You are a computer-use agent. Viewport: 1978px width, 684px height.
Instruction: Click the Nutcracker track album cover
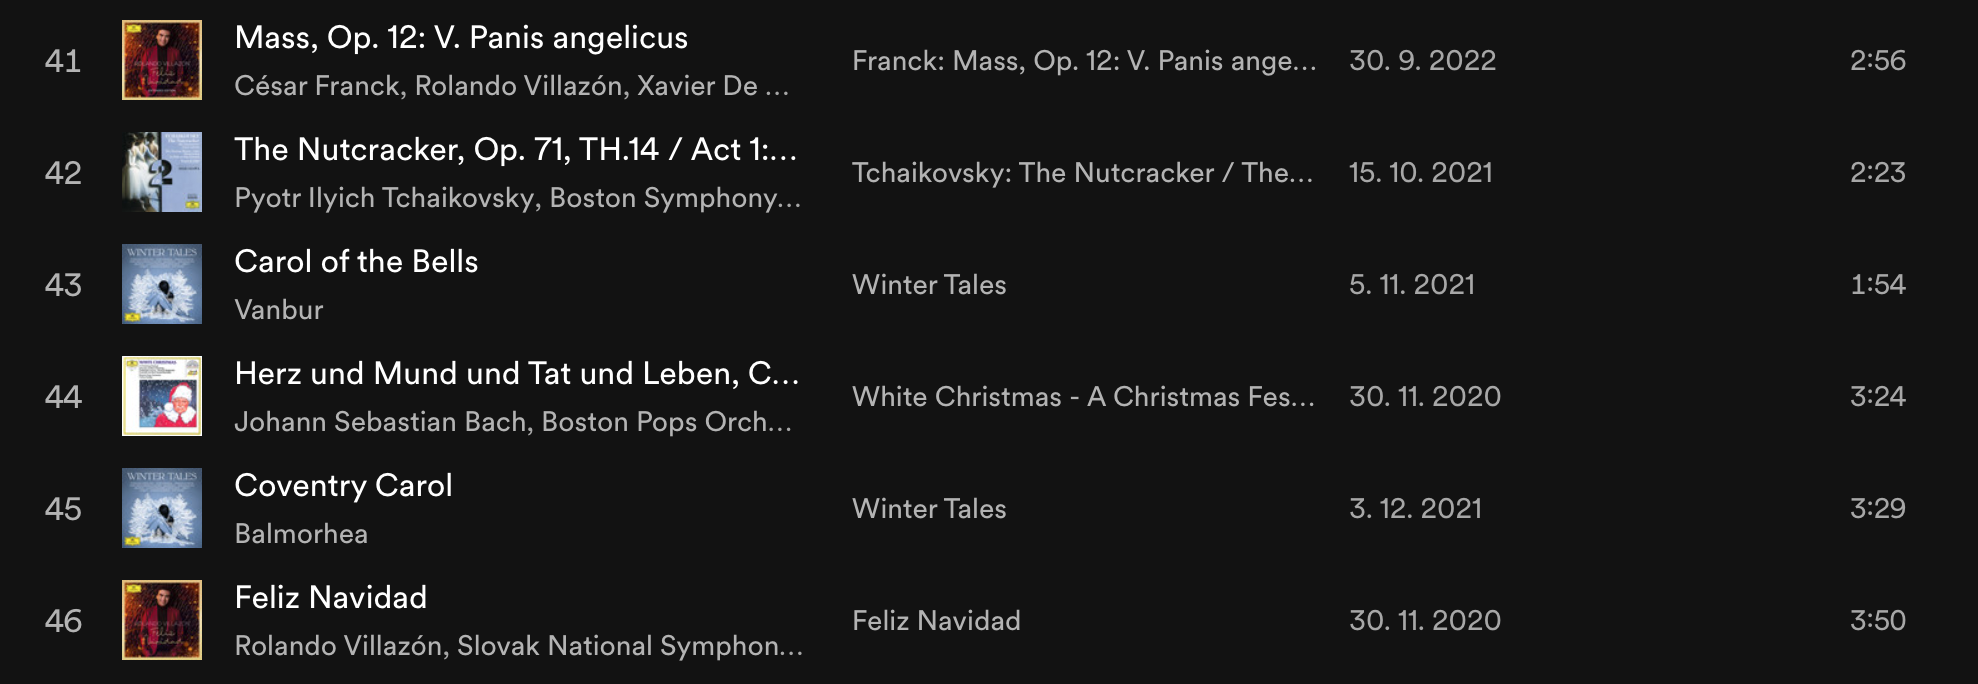[x=162, y=172]
